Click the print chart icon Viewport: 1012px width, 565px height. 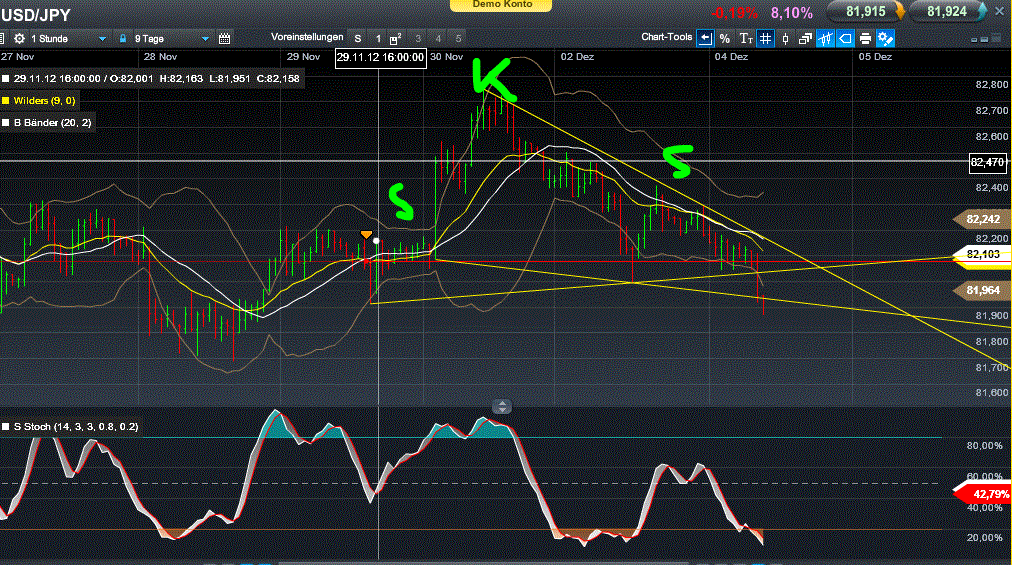click(x=865, y=38)
